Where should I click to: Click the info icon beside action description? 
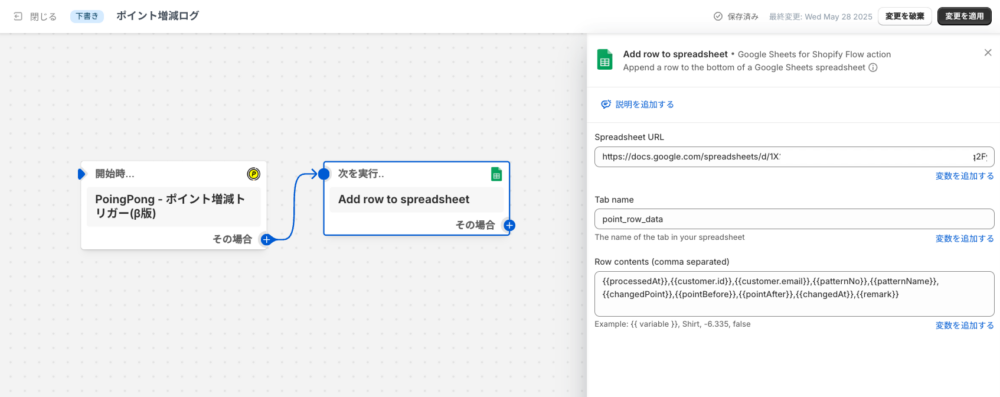(872, 67)
